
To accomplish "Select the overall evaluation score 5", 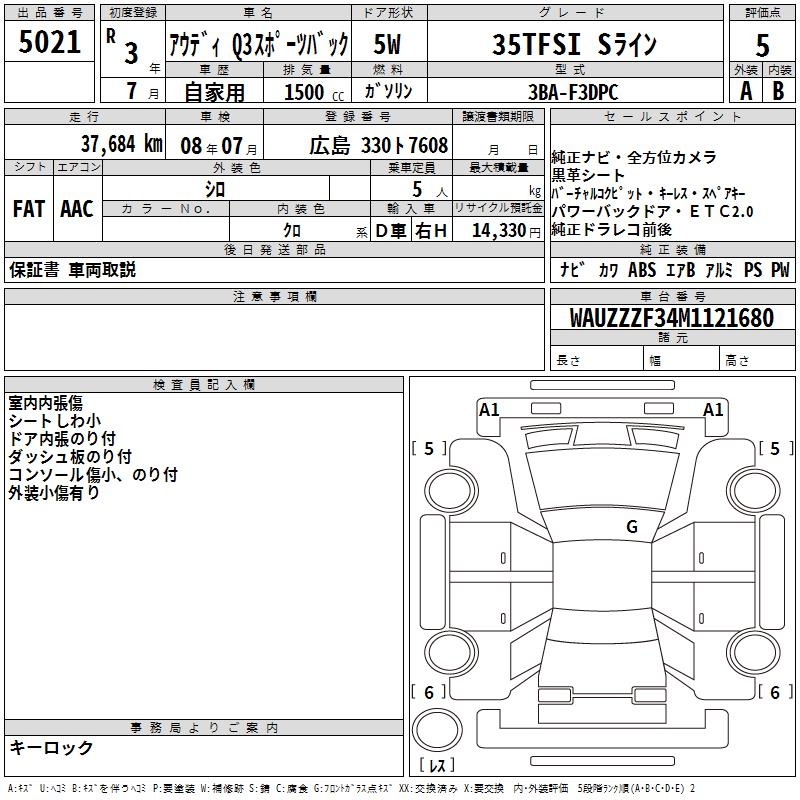I will (762, 46).
